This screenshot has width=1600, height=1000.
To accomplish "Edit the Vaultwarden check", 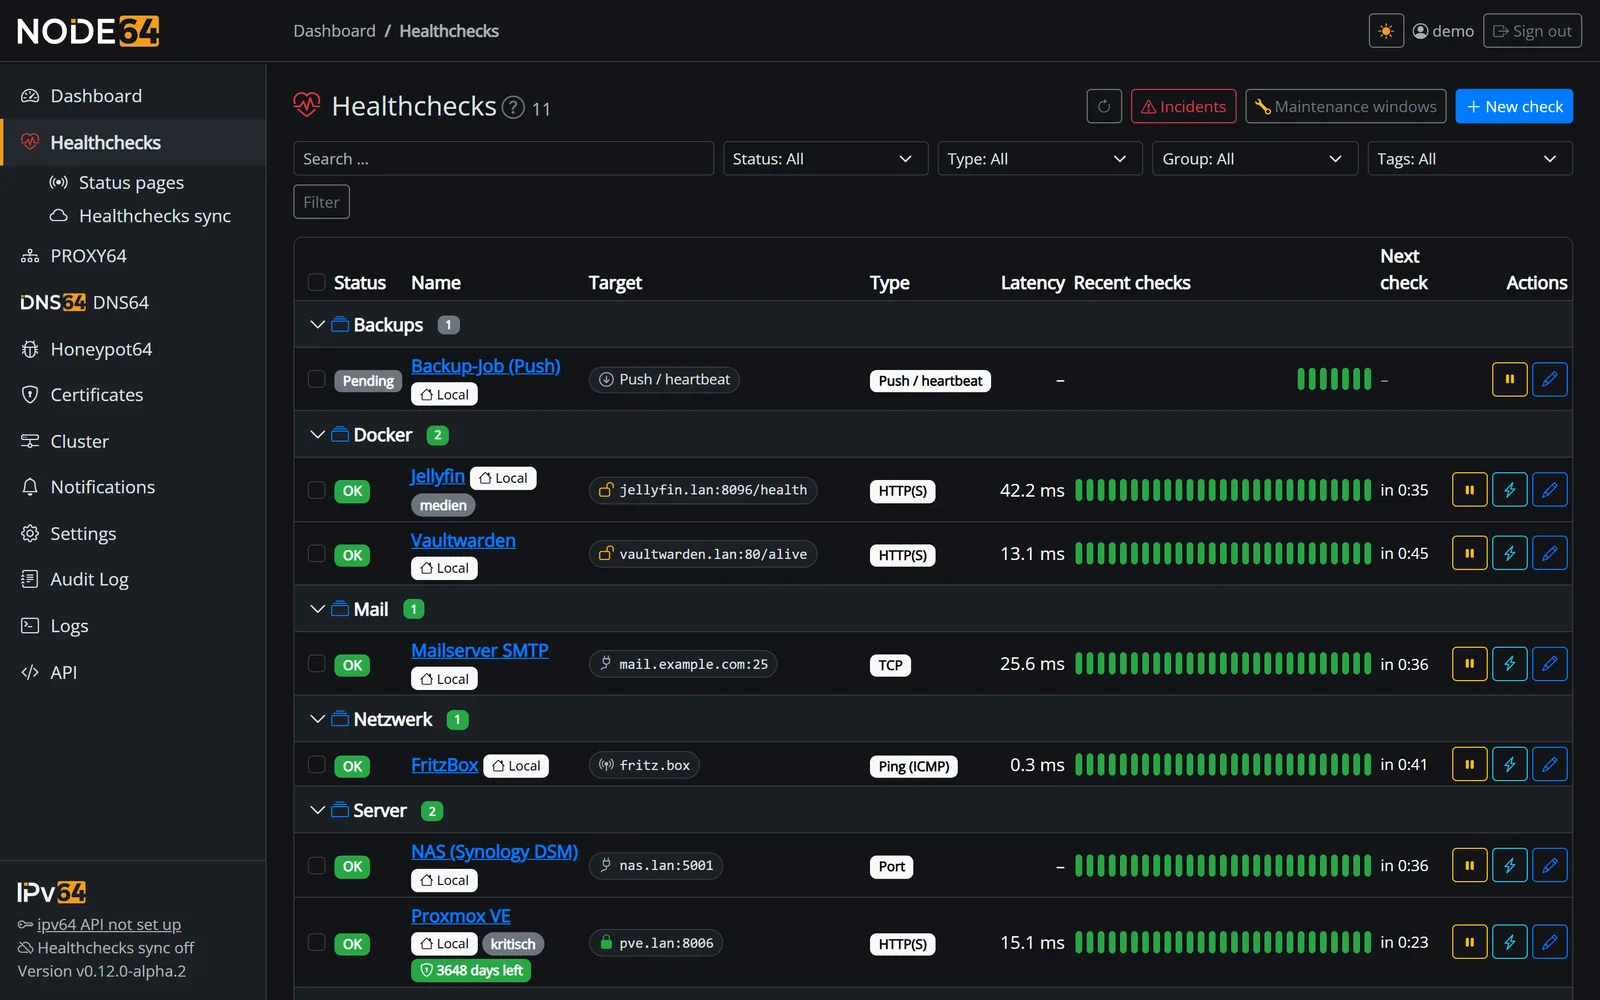I will coord(1550,553).
